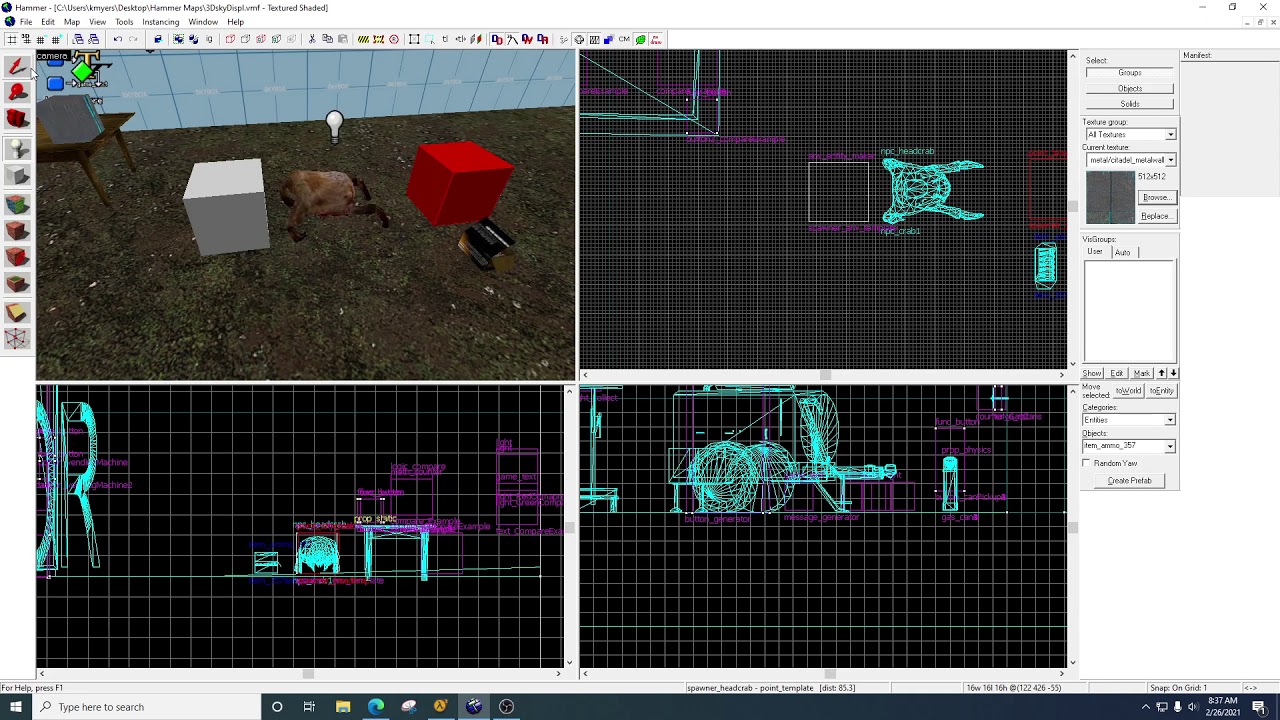Viewport: 1280px width, 720px height.
Task: Move VisGroup up with arrow button
Action: click(x=1162, y=373)
